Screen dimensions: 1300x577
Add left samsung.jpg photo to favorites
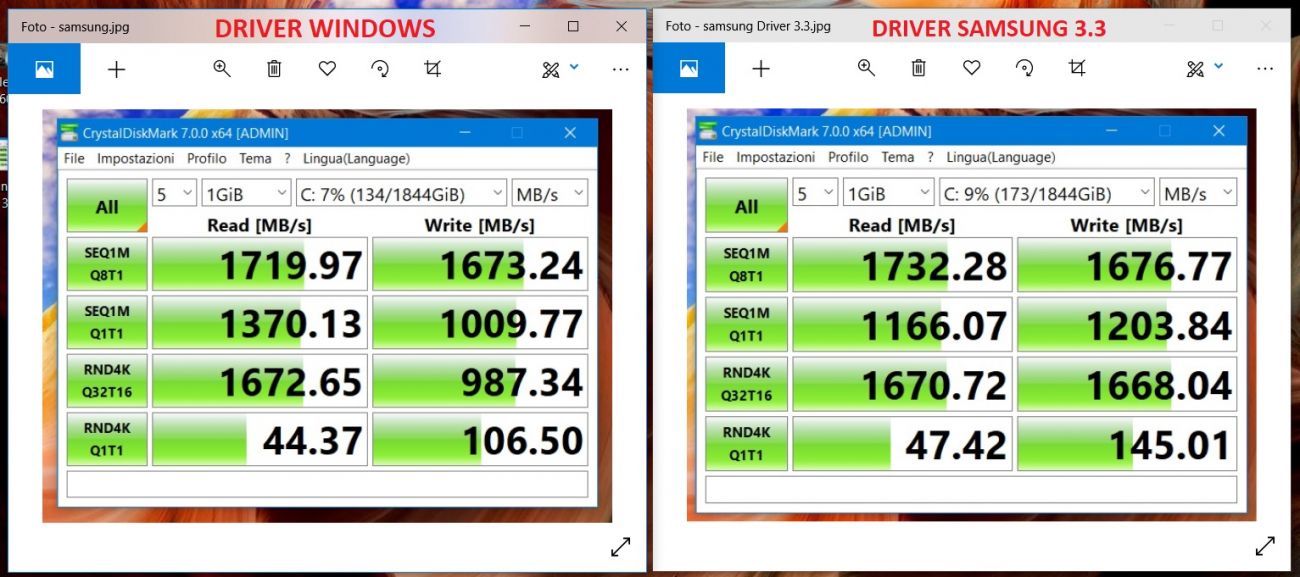click(327, 69)
